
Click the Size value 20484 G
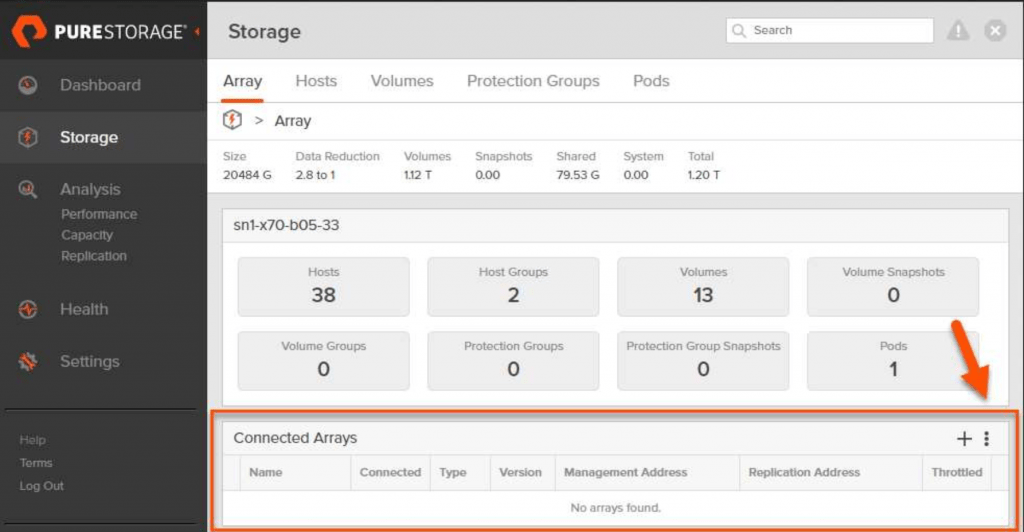pyautogui.click(x=247, y=175)
